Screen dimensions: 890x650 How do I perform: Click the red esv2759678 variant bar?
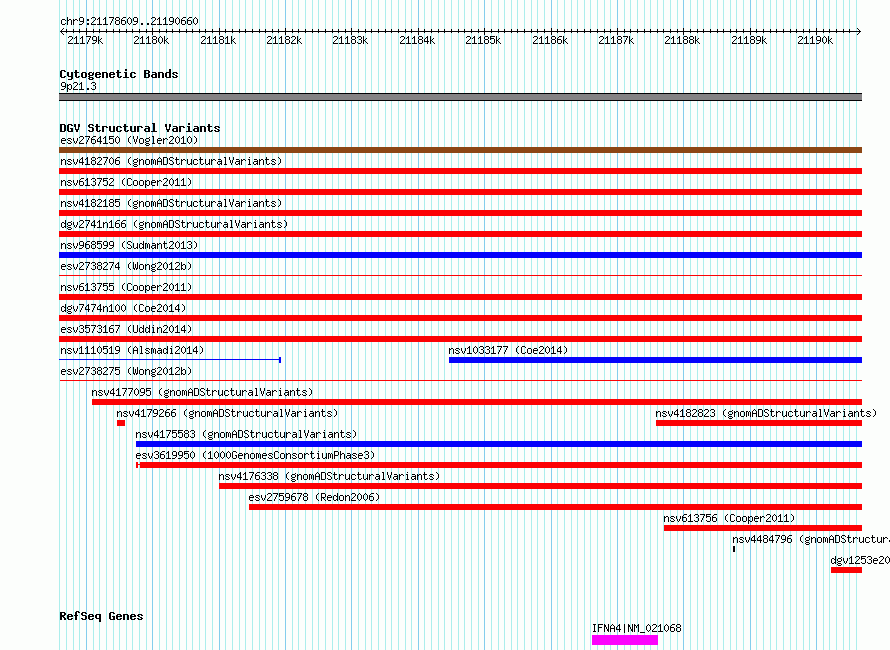(556, 507)
